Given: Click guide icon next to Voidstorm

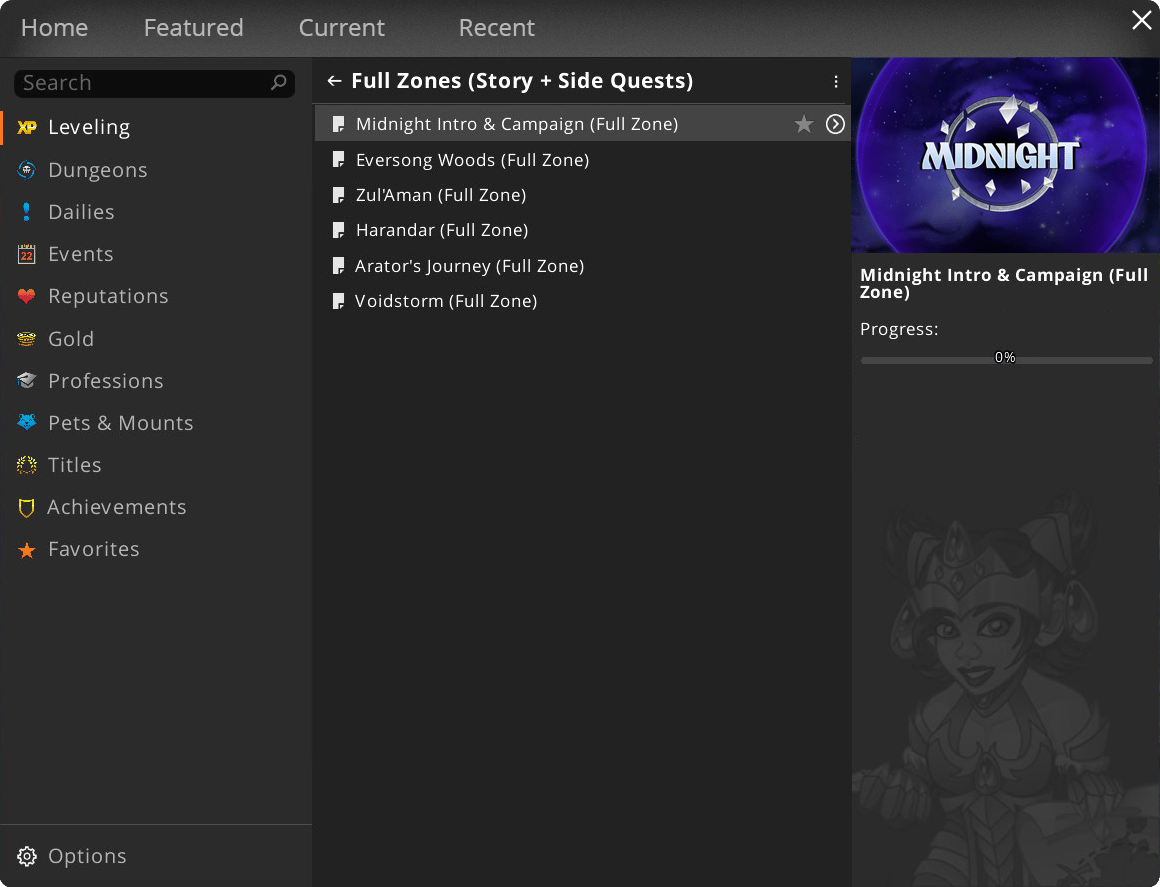Looking at the screenshot, I should pos(339,301).
